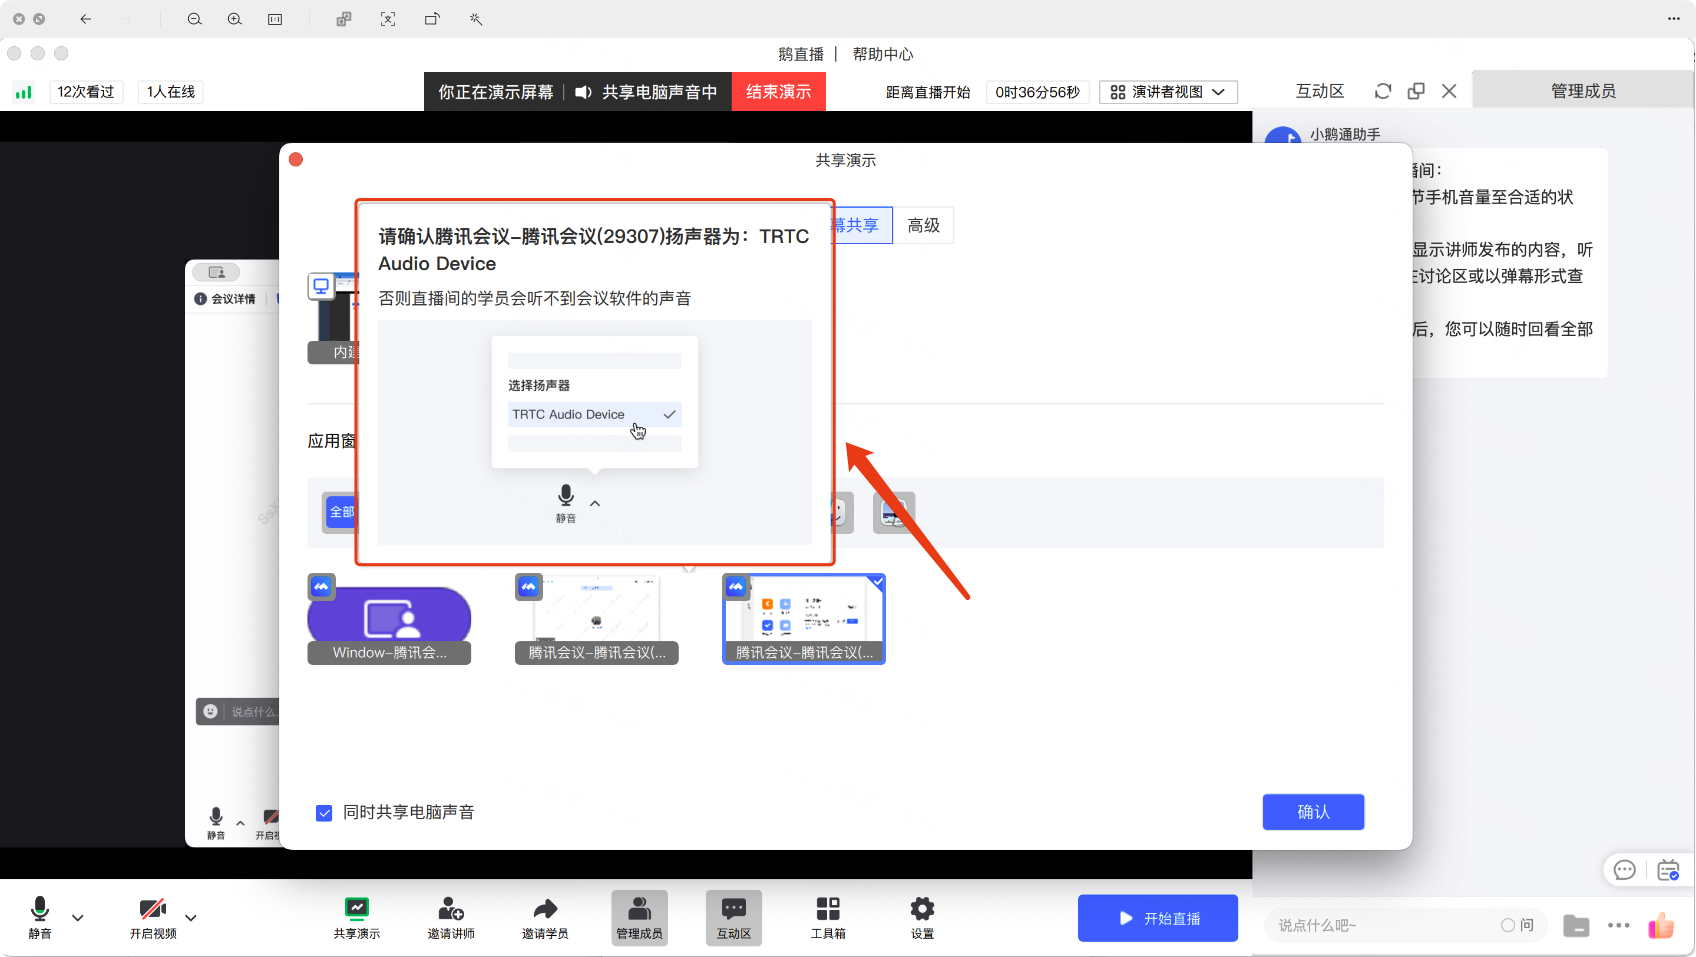Close the 互动区 panel
This screenshot has height=957, width=1696.
point(1449,91)
